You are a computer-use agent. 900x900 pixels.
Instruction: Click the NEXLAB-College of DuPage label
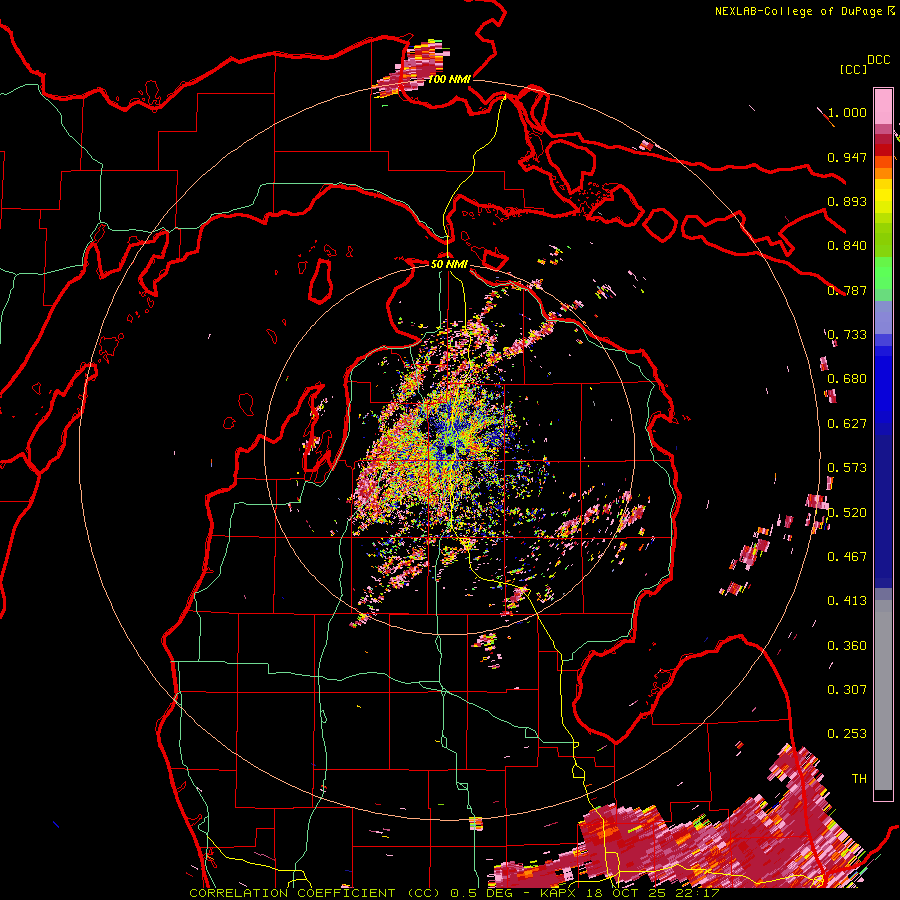tap(798, 11)
